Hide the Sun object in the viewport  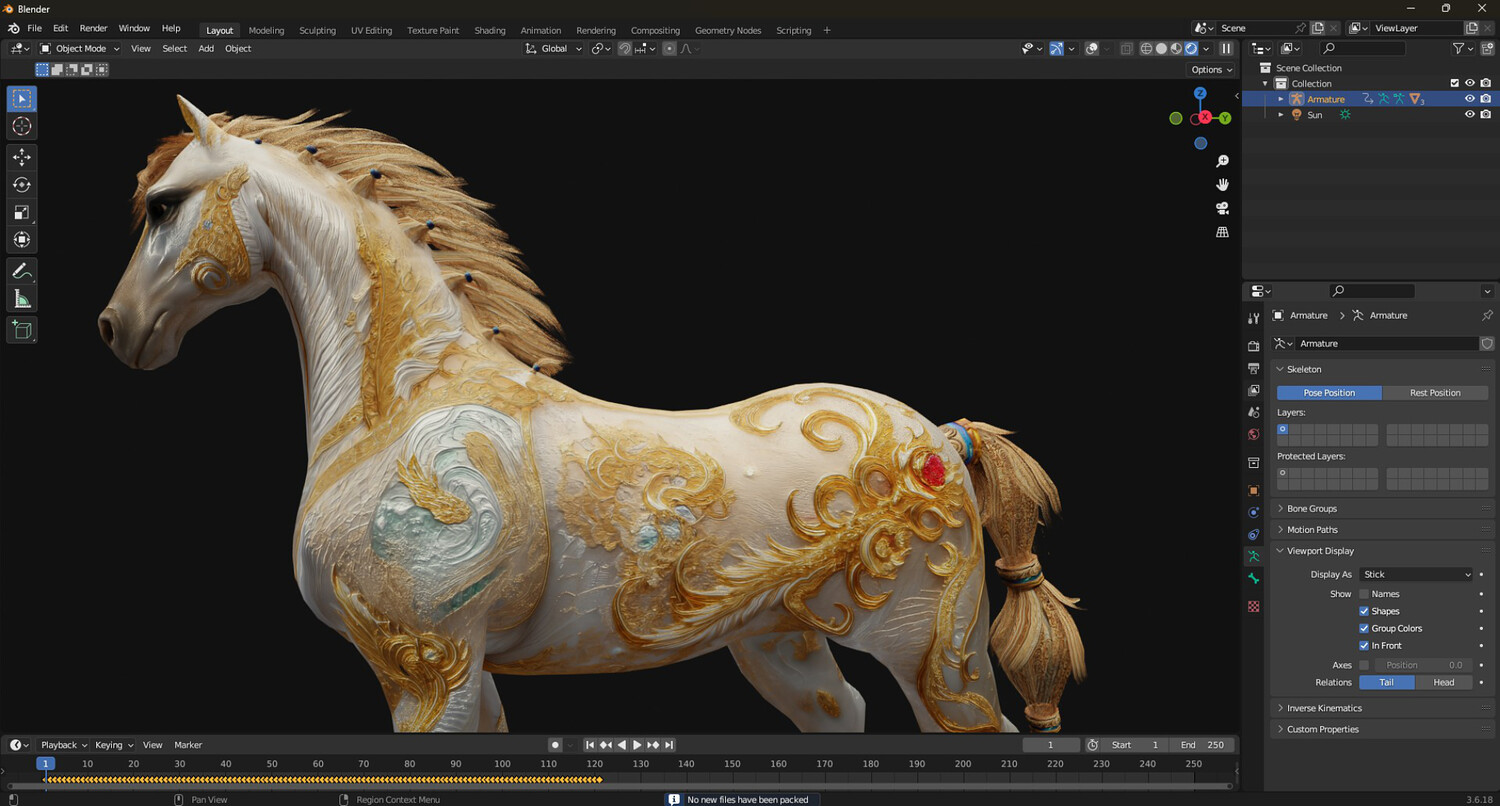1470,115
